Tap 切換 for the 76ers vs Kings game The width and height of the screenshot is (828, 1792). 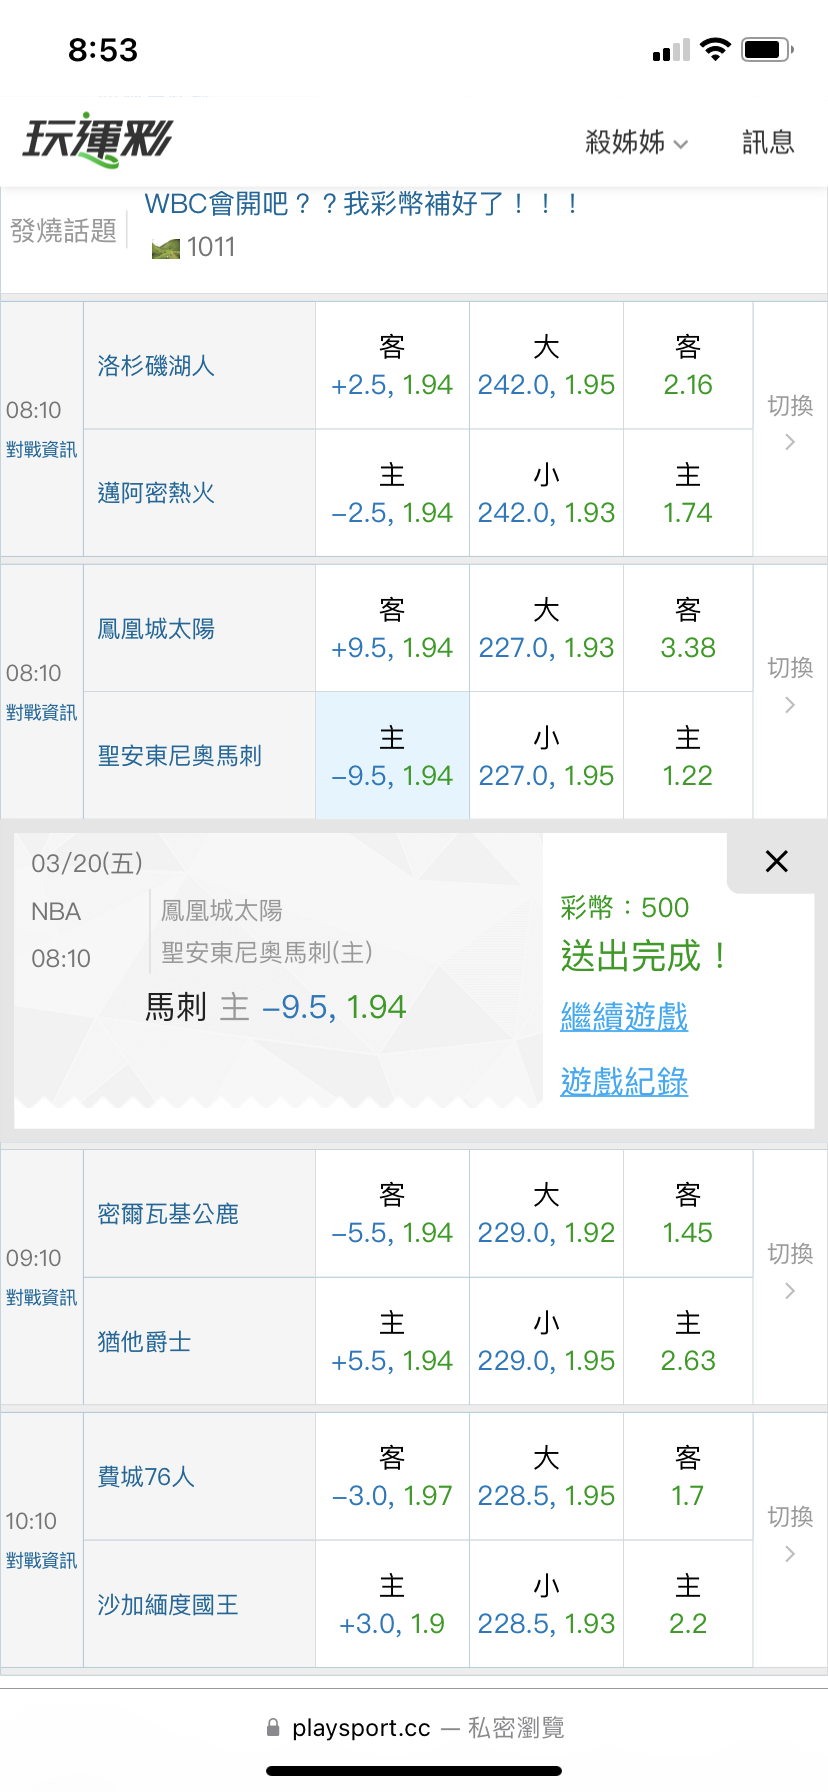tap(790, 1534)
